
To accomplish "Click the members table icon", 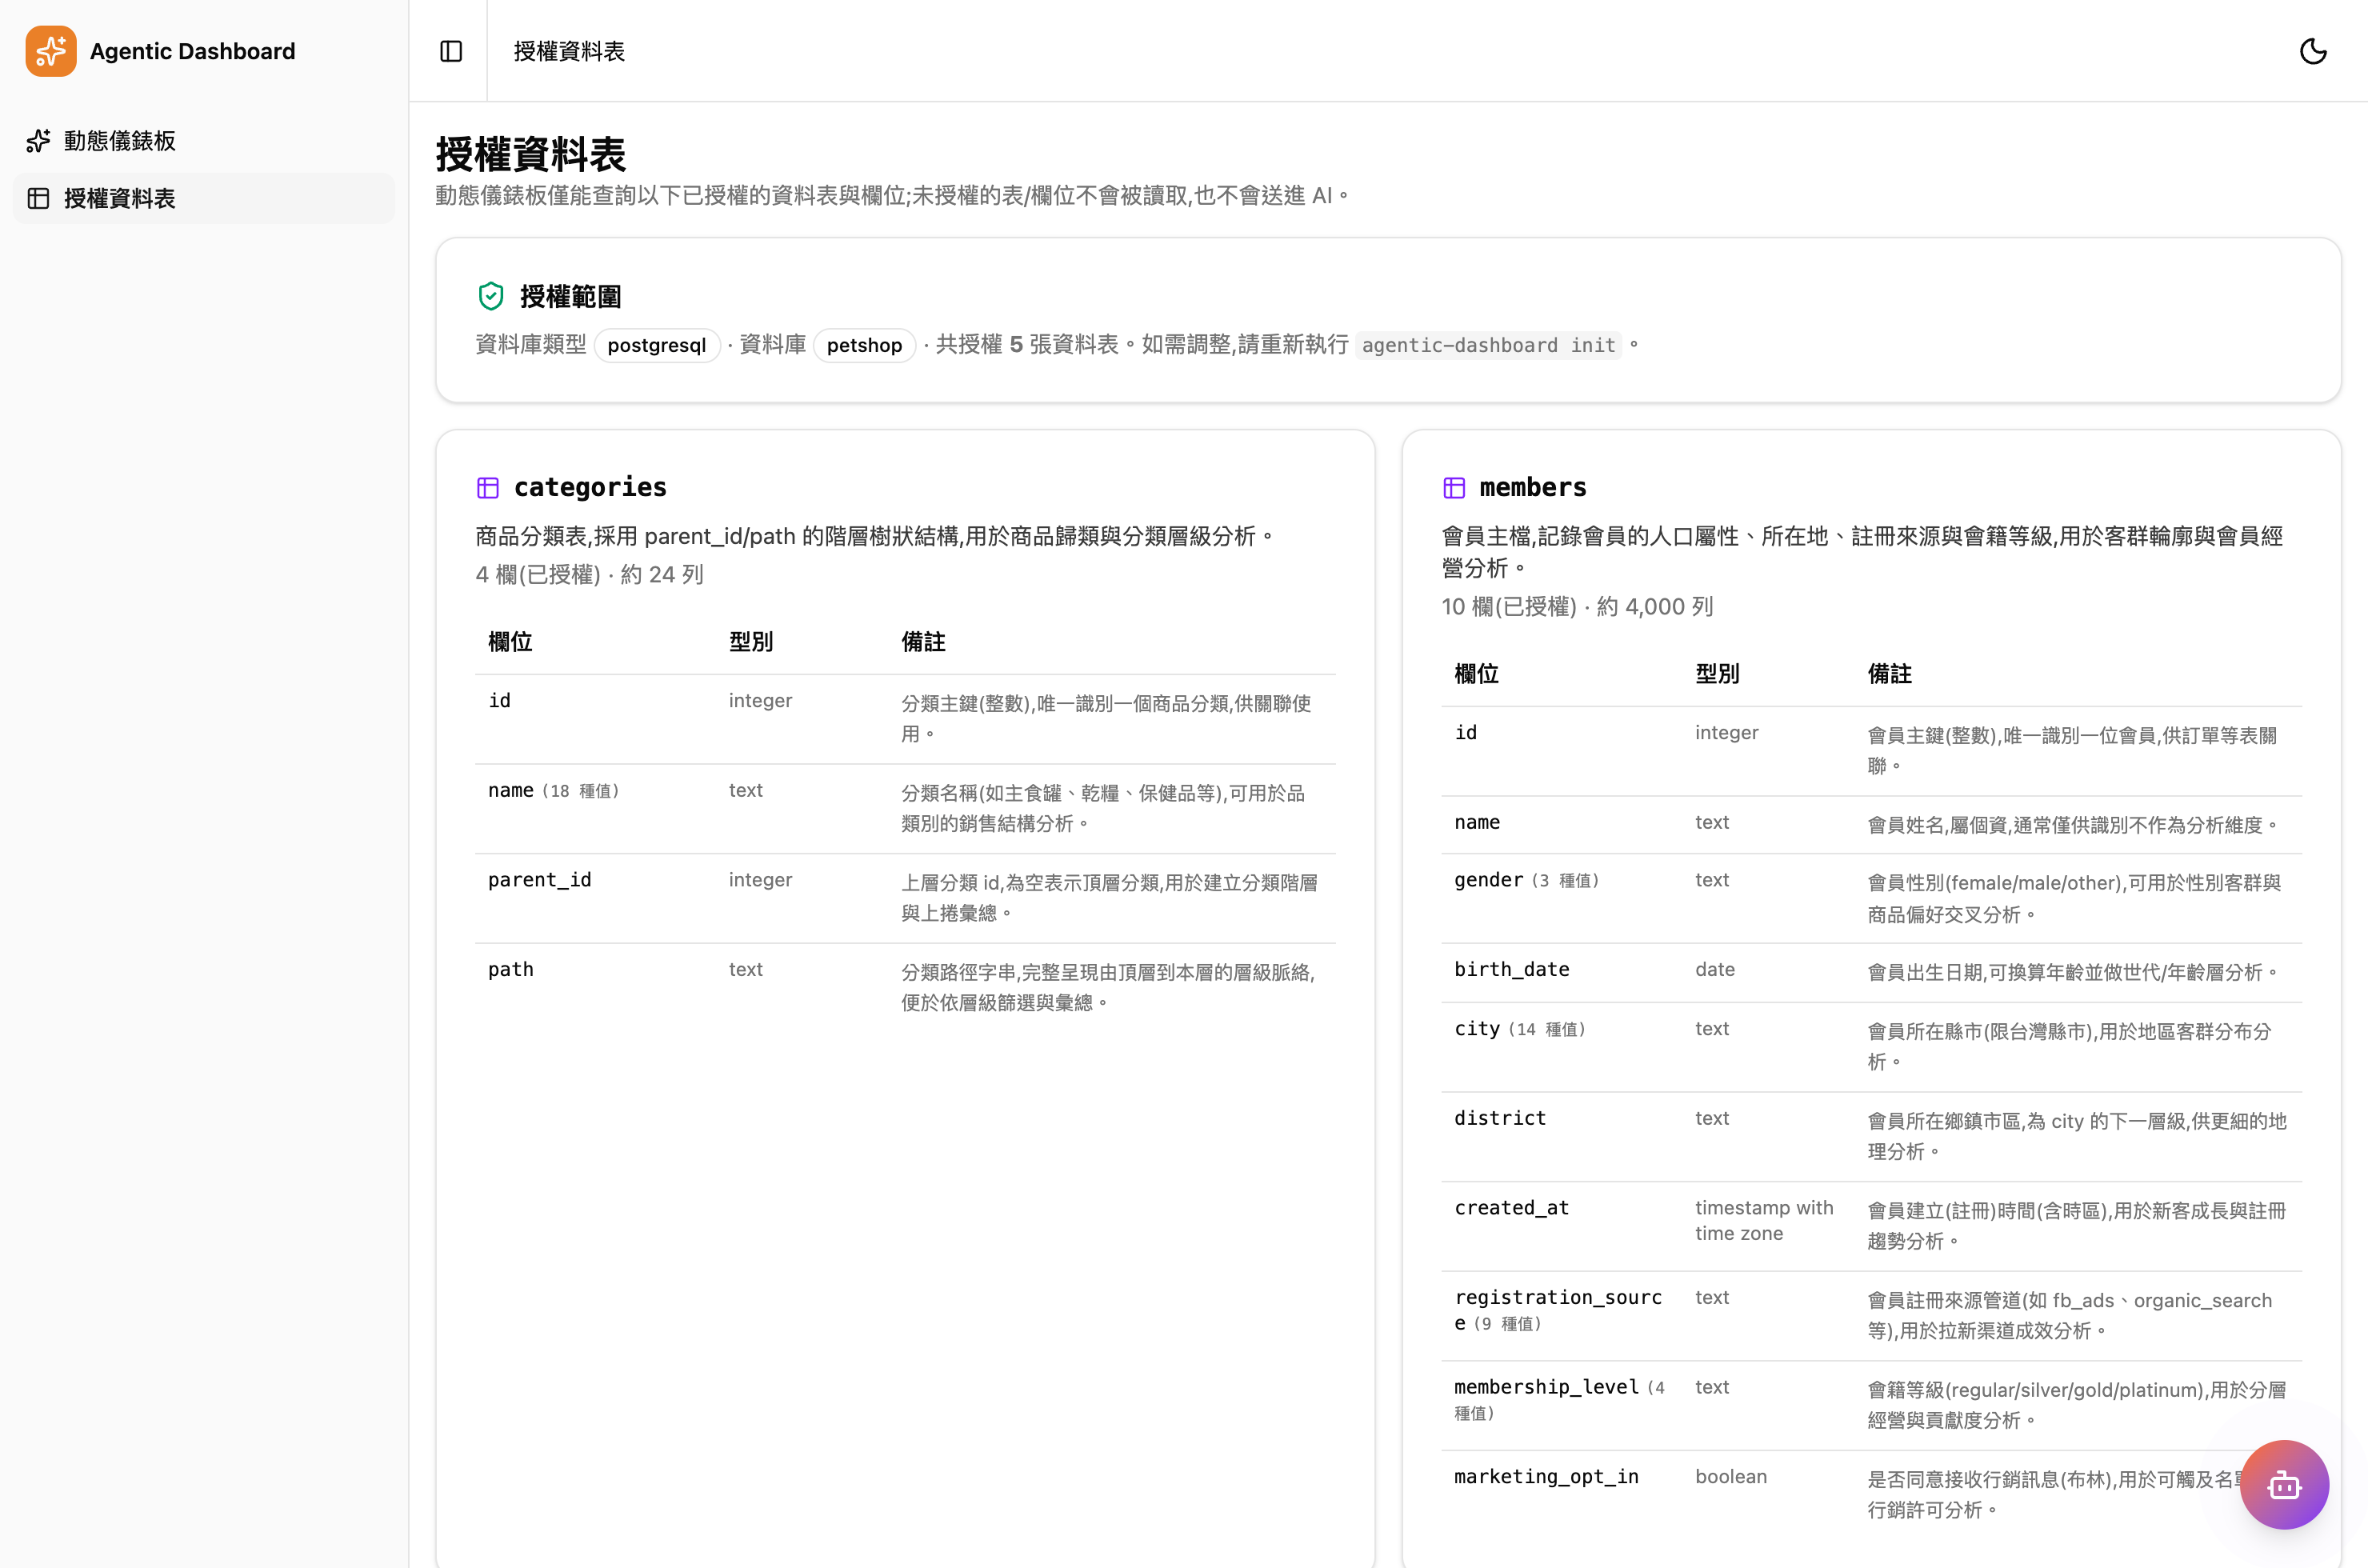I will [x=1454, y=488].
